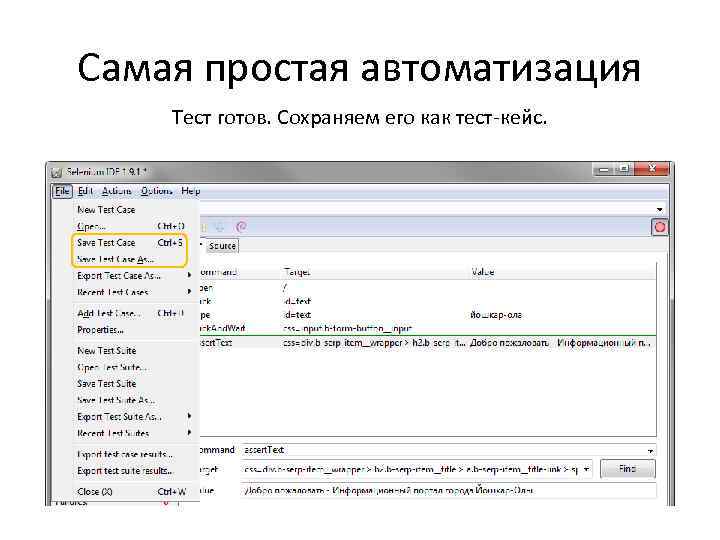Open the Target field dropdown arrow

[586, 469]
